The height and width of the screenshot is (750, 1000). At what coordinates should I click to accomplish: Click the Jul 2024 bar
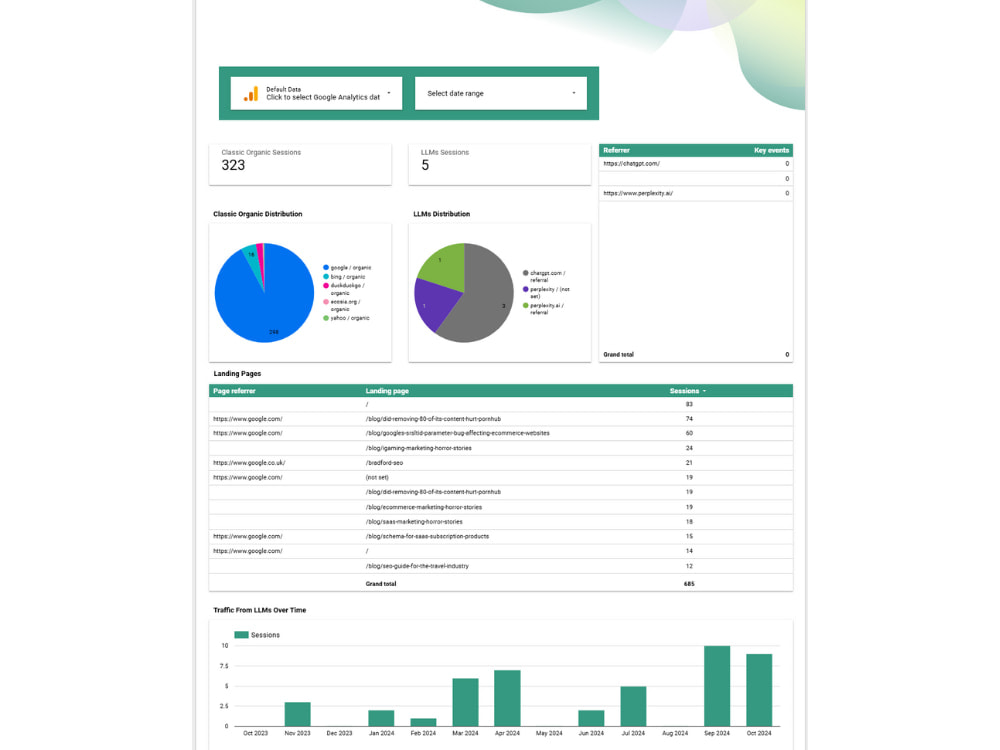pos(633,707)
